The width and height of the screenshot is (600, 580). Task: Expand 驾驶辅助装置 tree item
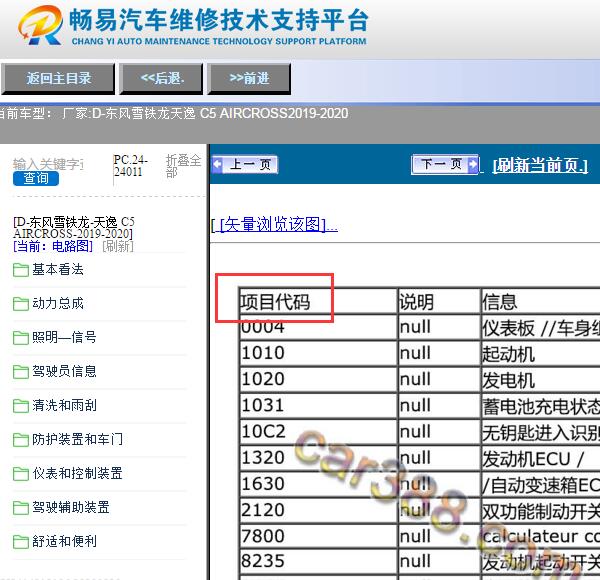pos(71,507)
